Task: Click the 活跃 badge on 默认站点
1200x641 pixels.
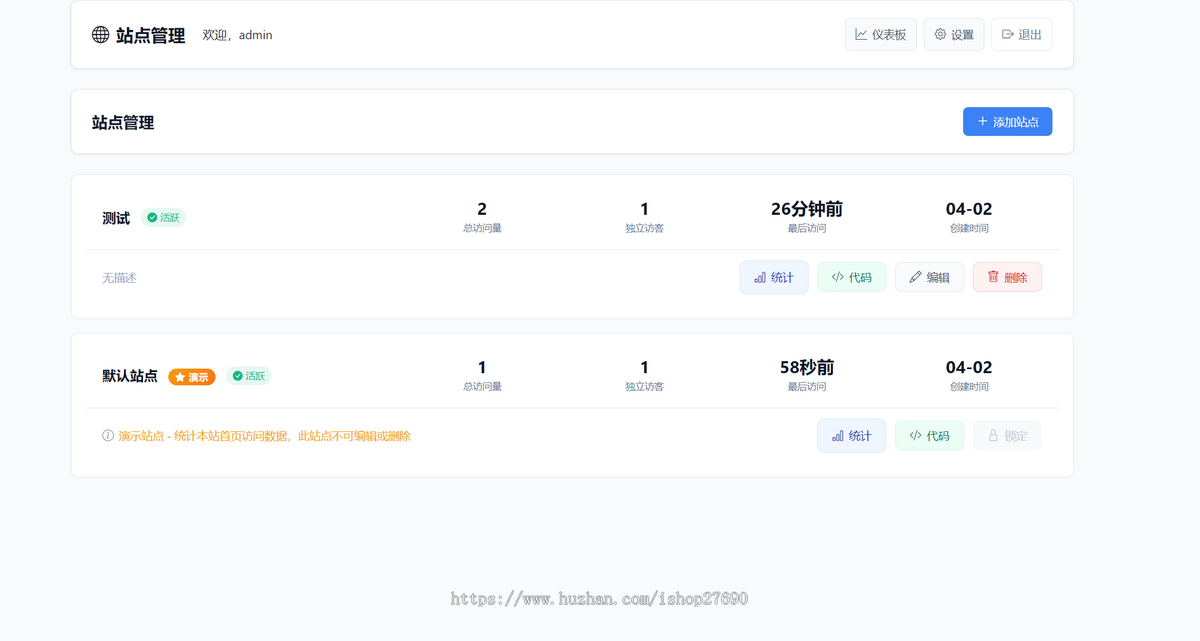Action: [248, 376]
